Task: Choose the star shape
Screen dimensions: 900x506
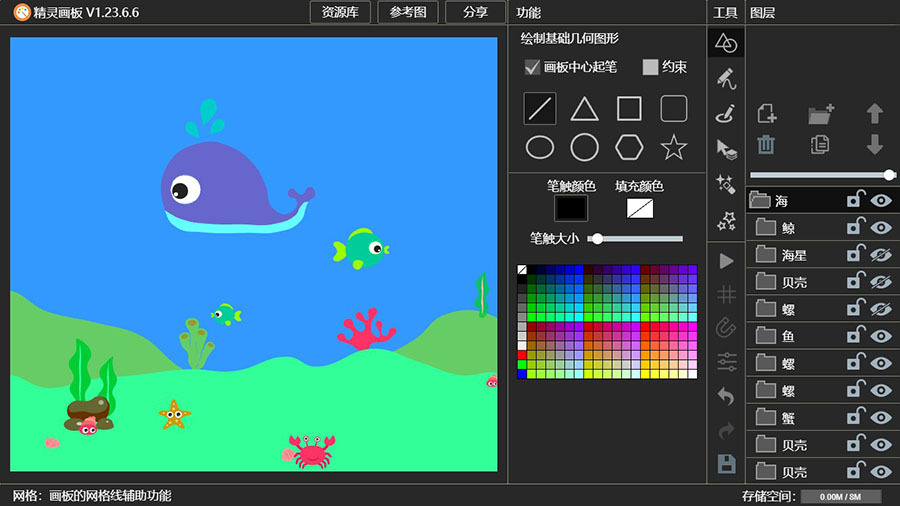Action: 674,148
